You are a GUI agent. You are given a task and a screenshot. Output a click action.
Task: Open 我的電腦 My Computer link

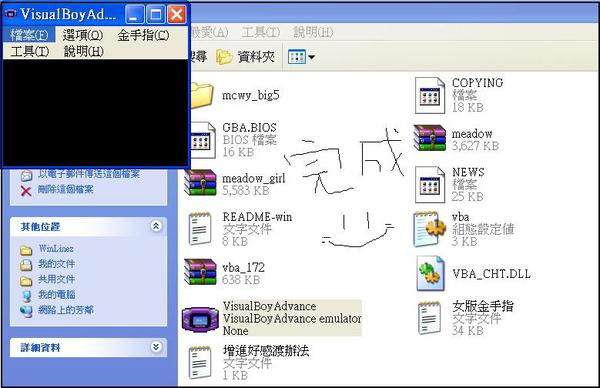pos(56,294)
